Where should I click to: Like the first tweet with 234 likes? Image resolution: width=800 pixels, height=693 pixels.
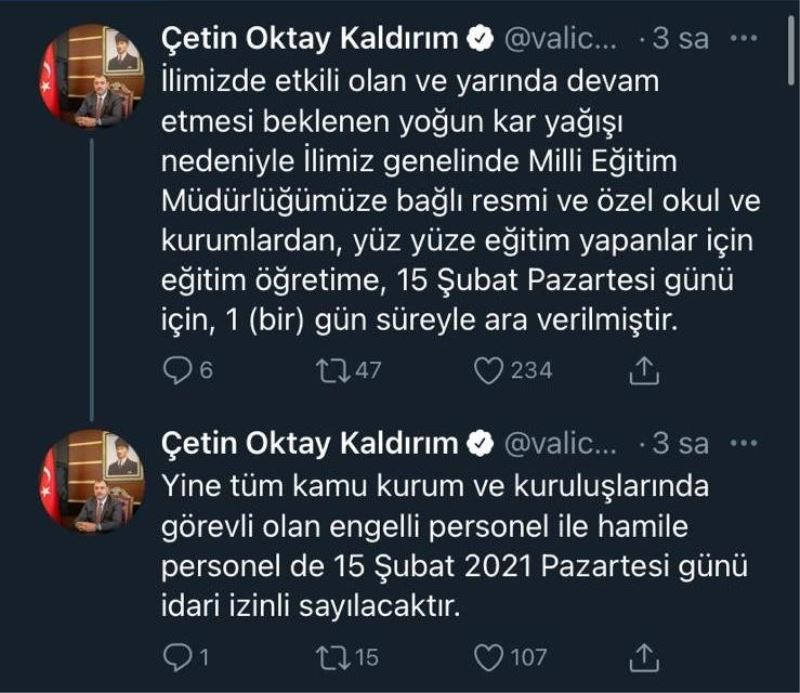click(487, 371)
